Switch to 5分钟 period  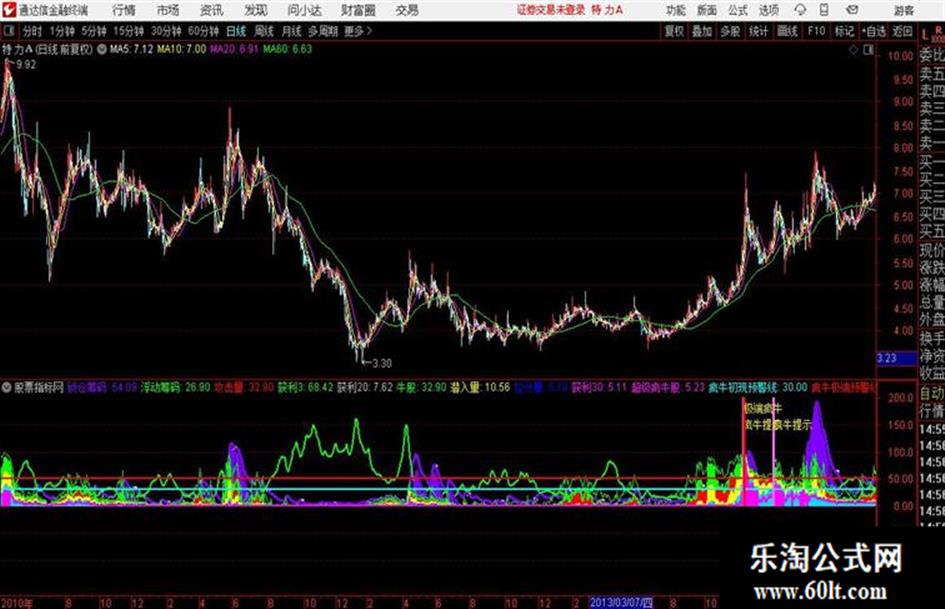(94, 31)
